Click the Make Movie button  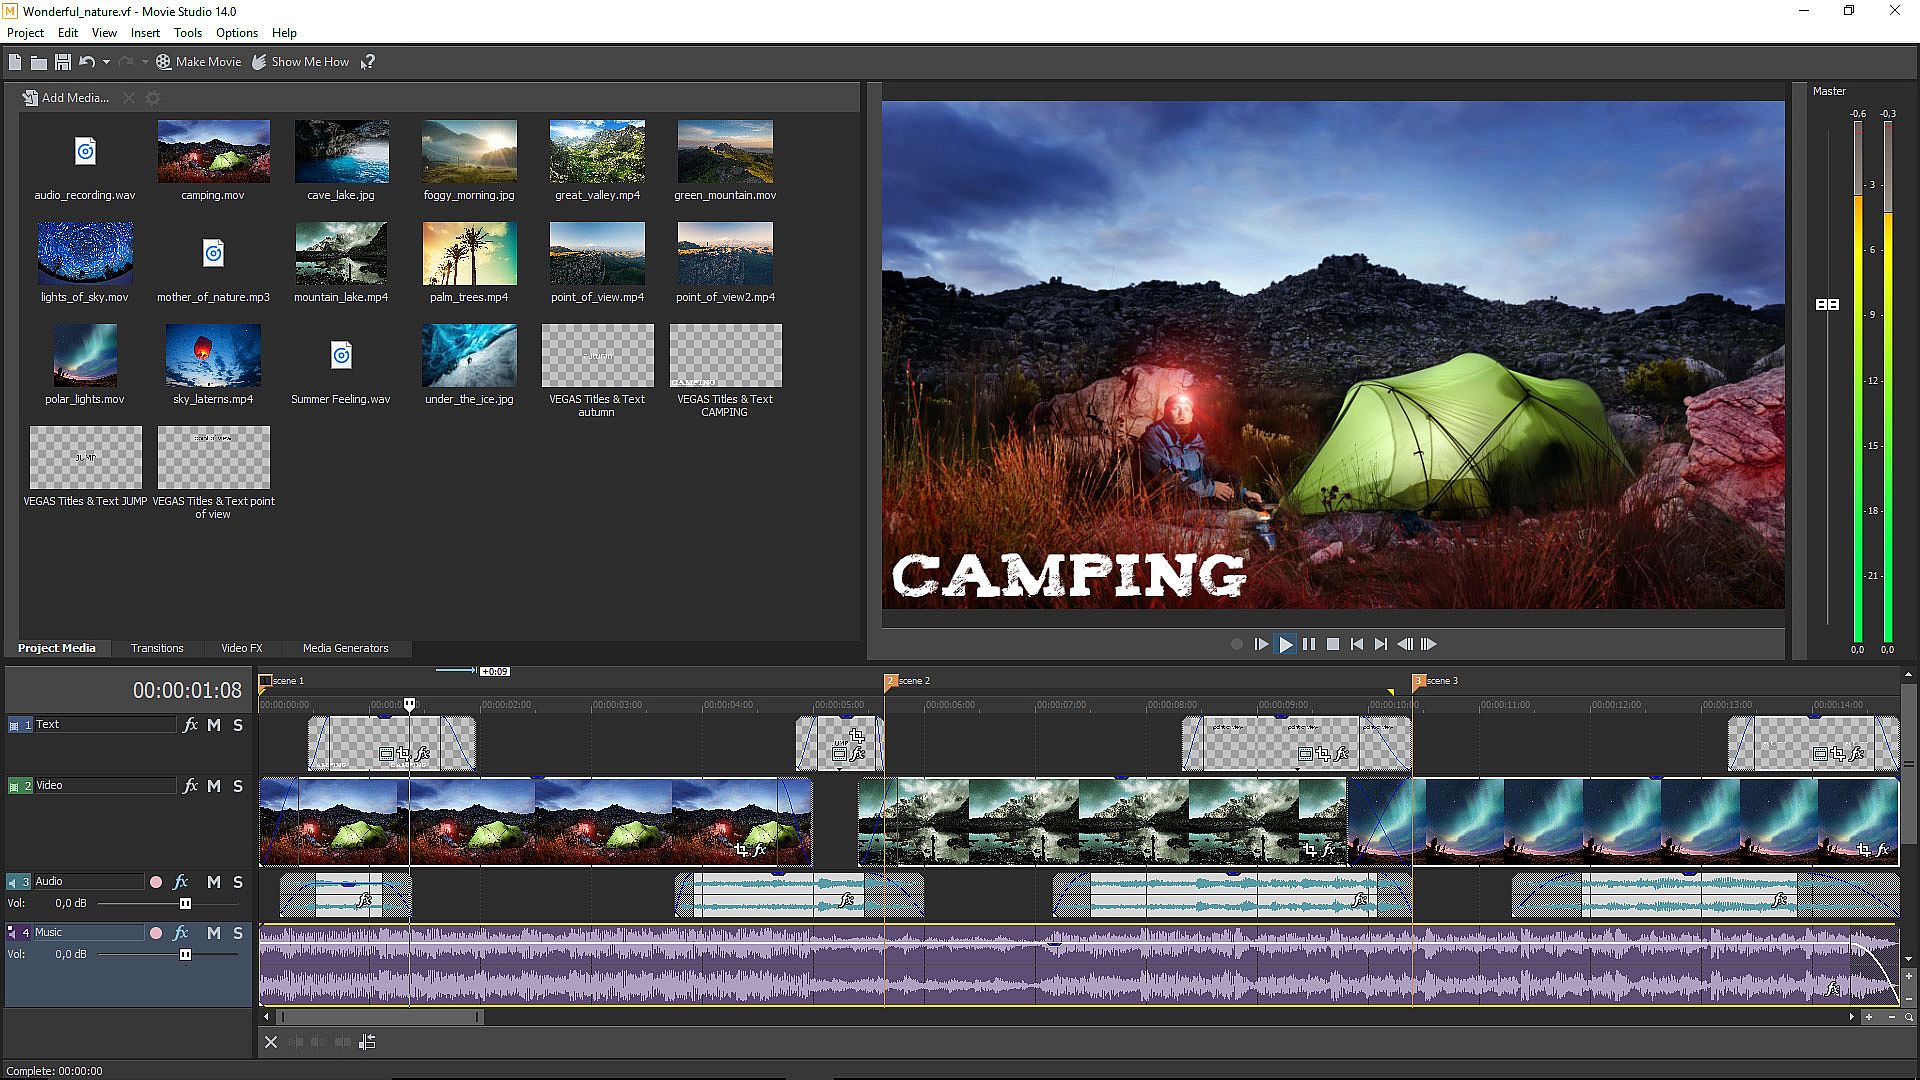pyautogui.click(x=198, y=62)
